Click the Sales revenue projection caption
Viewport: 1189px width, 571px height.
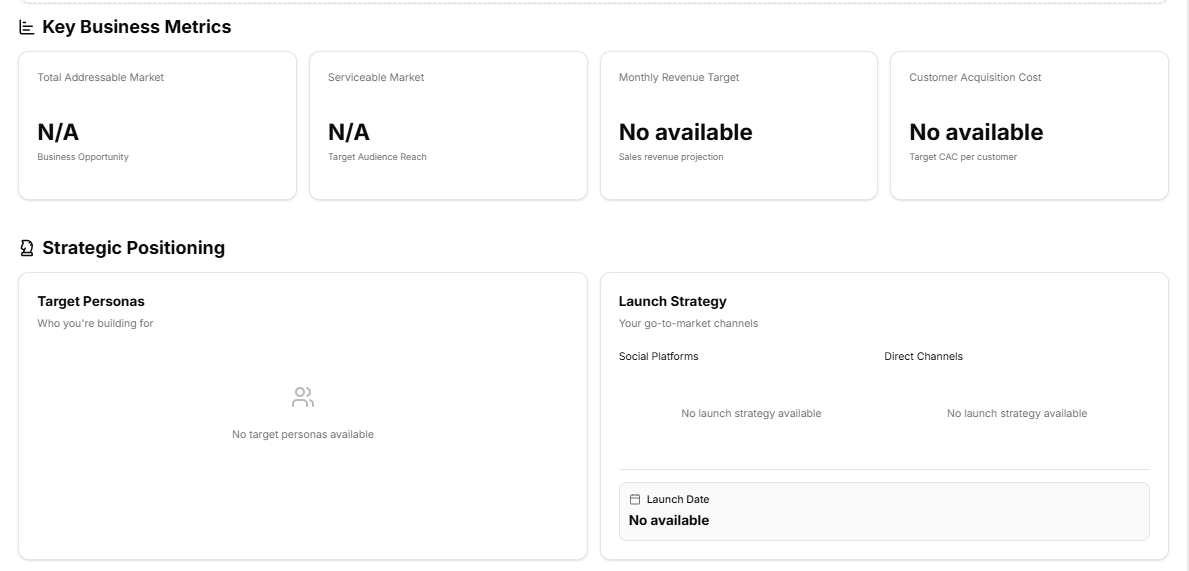pos(671,157)
